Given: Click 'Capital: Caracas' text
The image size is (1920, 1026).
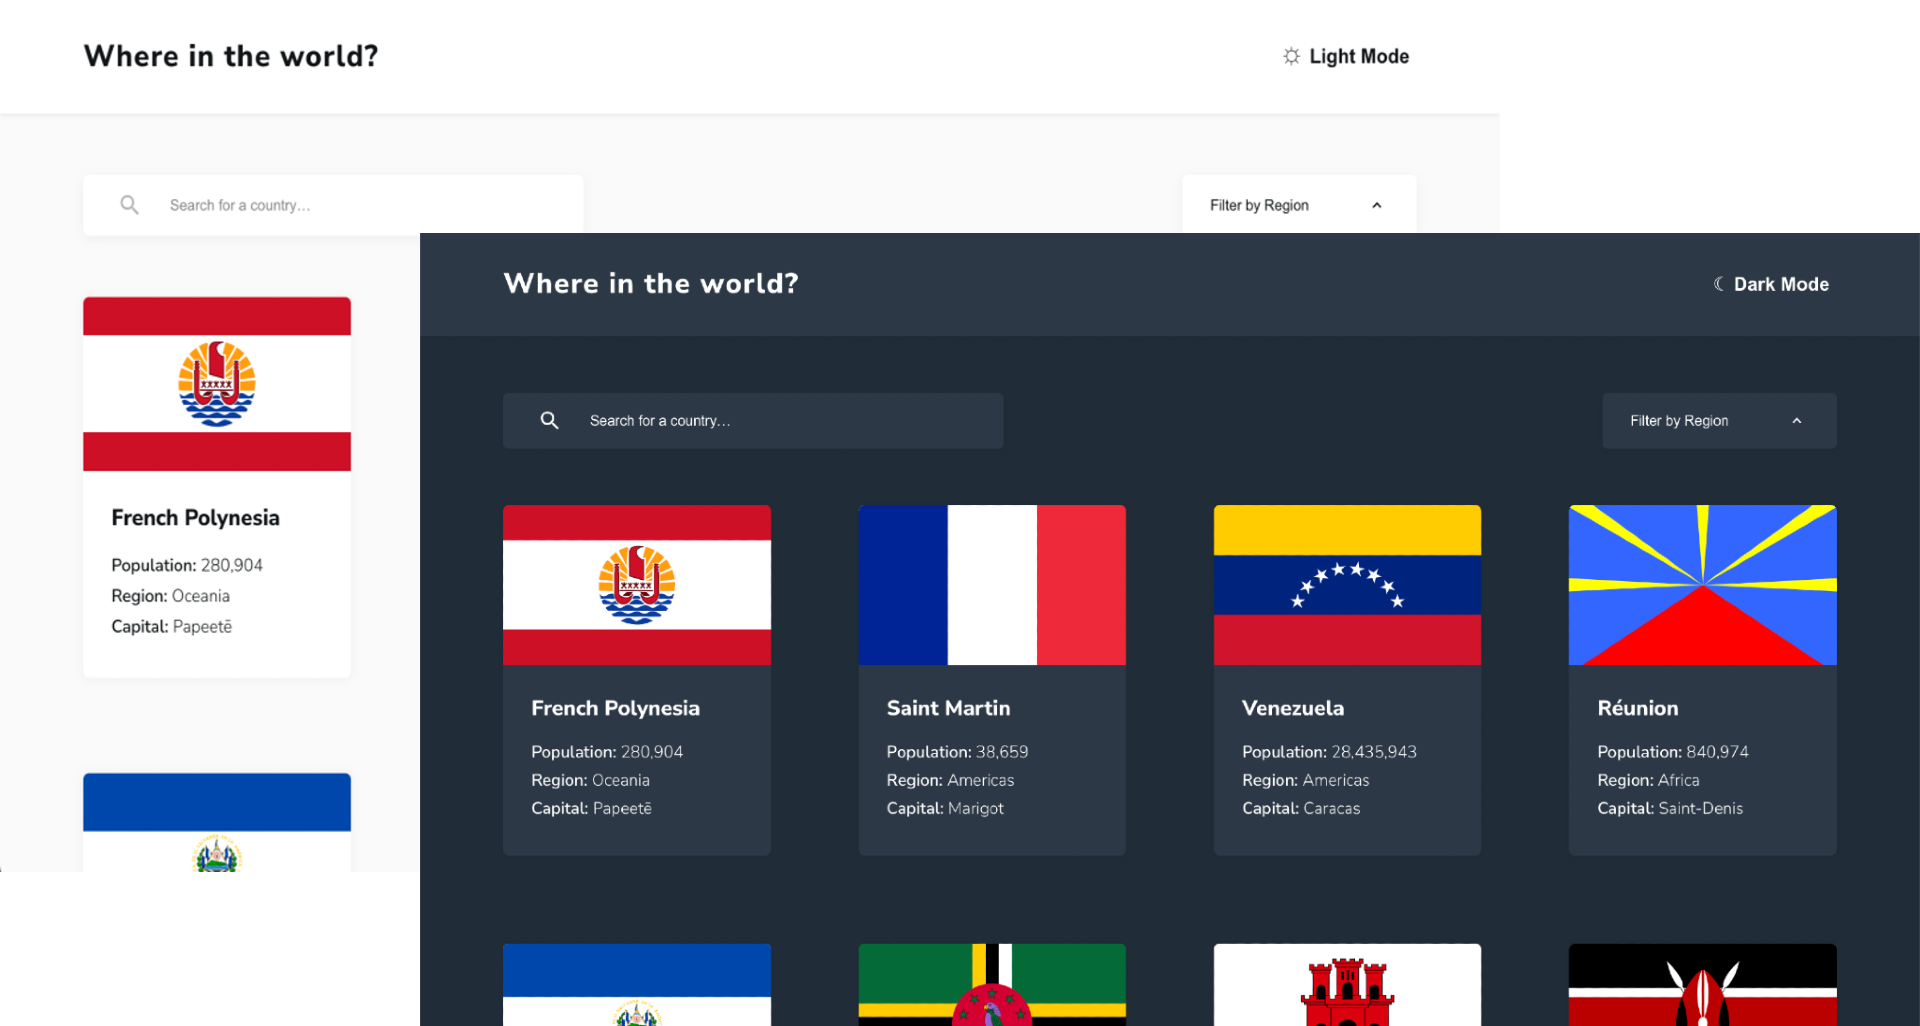Looking at the screenshot, I should pos(1301,808).
